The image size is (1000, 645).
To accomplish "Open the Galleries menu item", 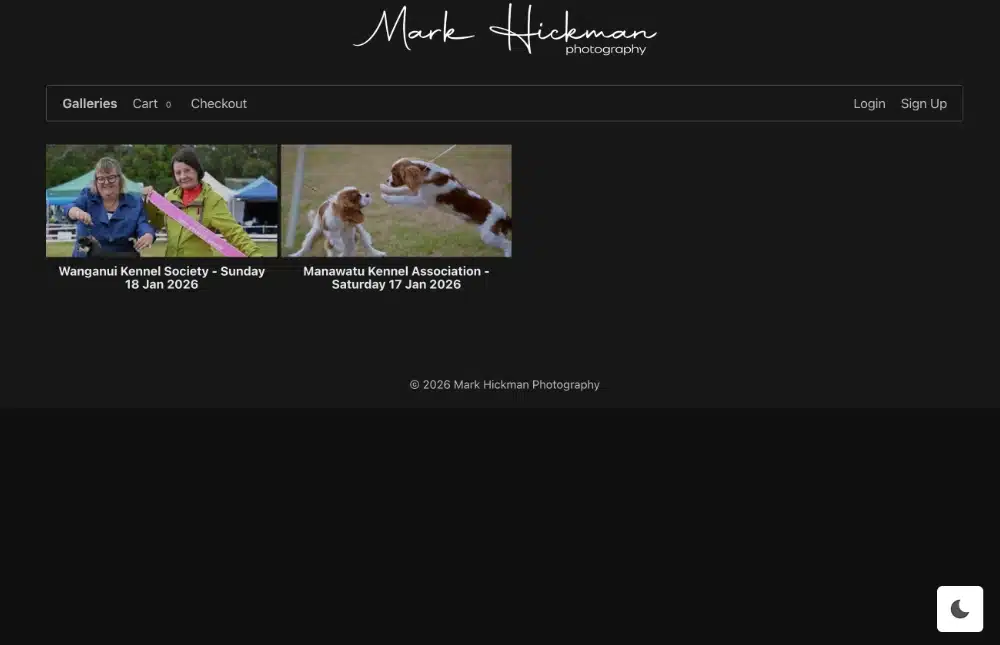I will click(x=89, y=103).
